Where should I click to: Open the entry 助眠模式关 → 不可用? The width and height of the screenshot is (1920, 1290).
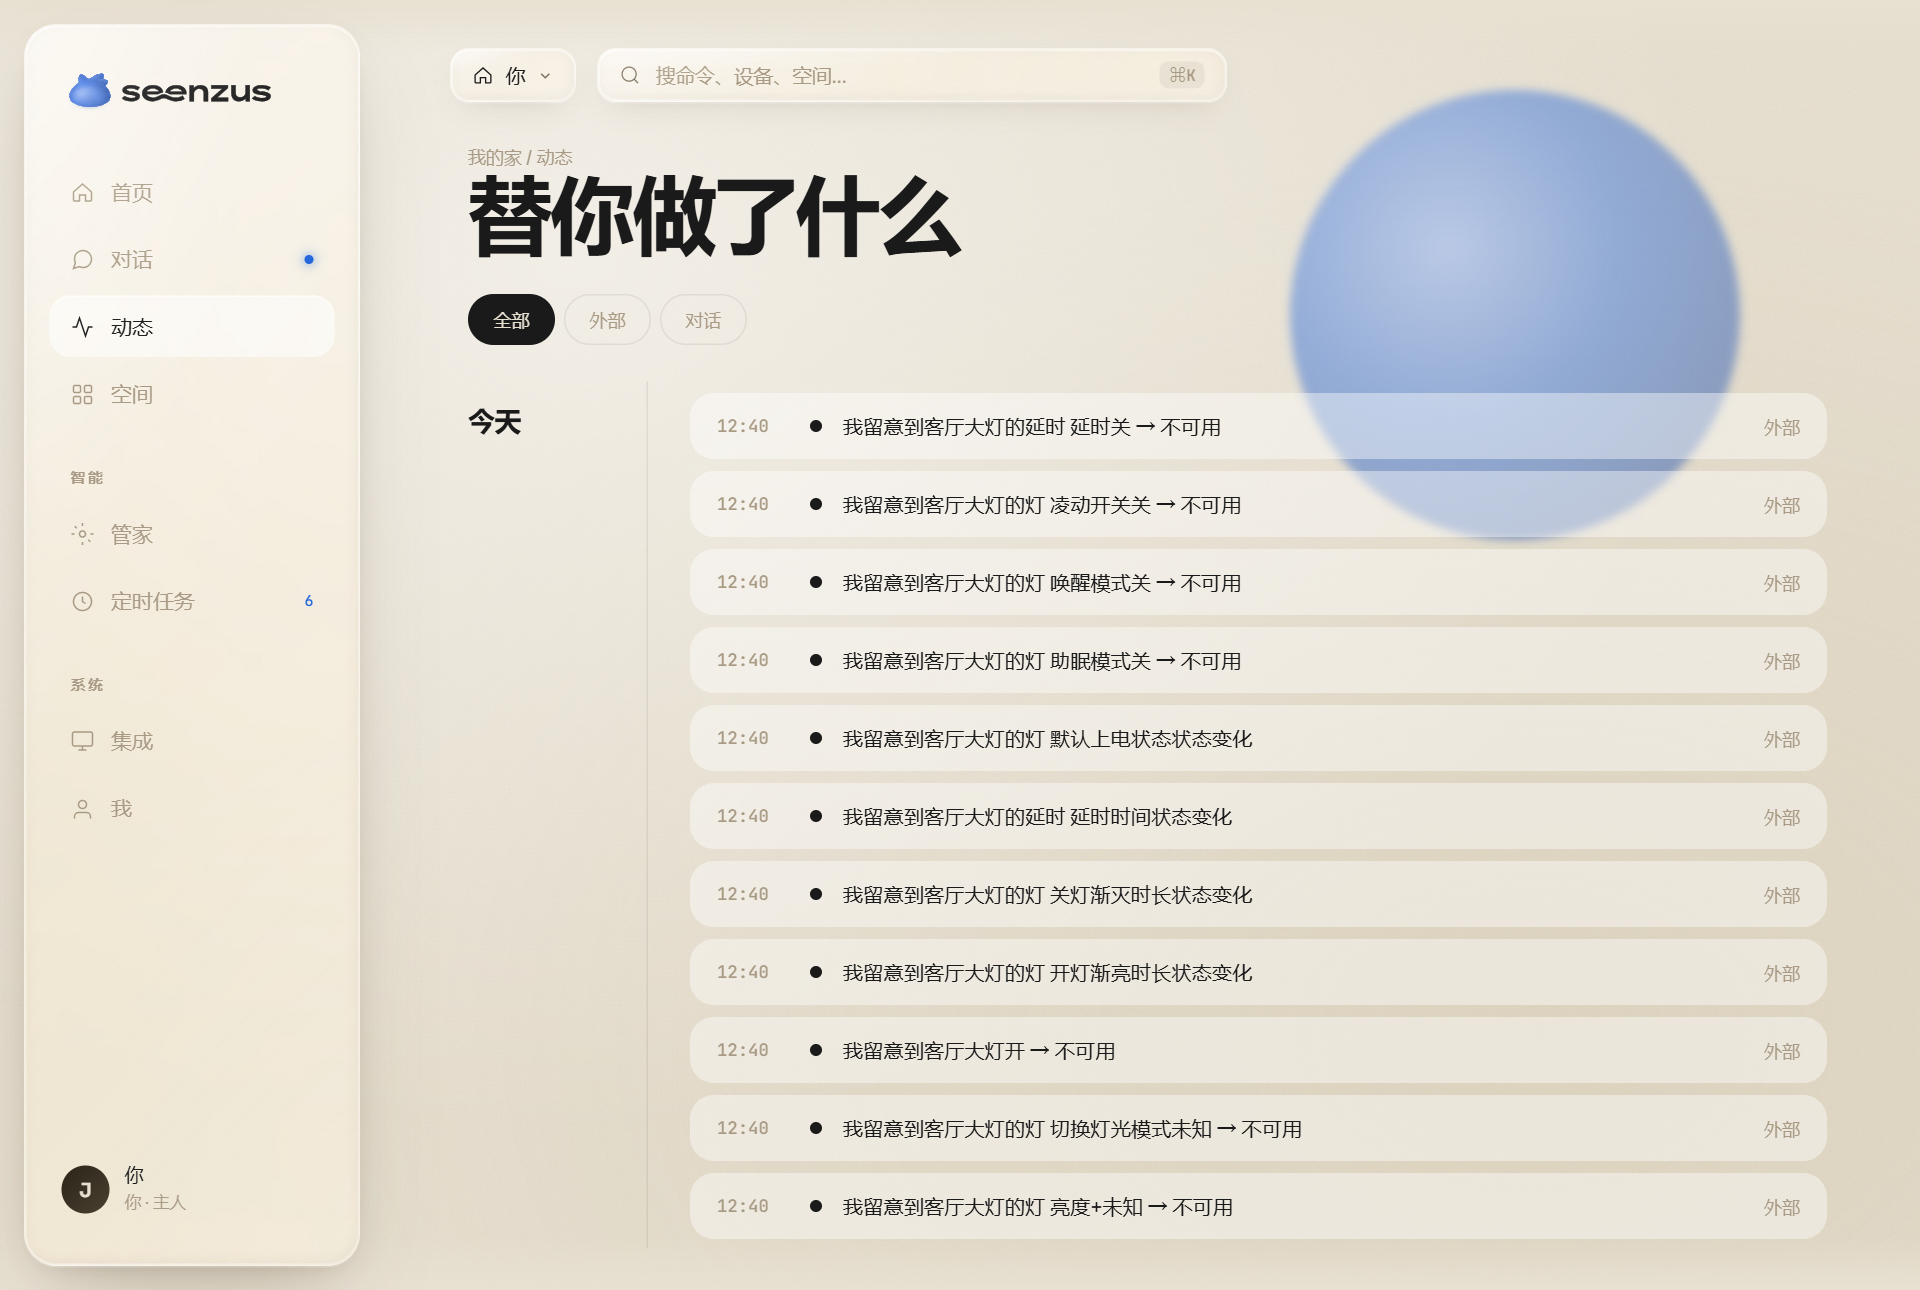click(1258, 661)
